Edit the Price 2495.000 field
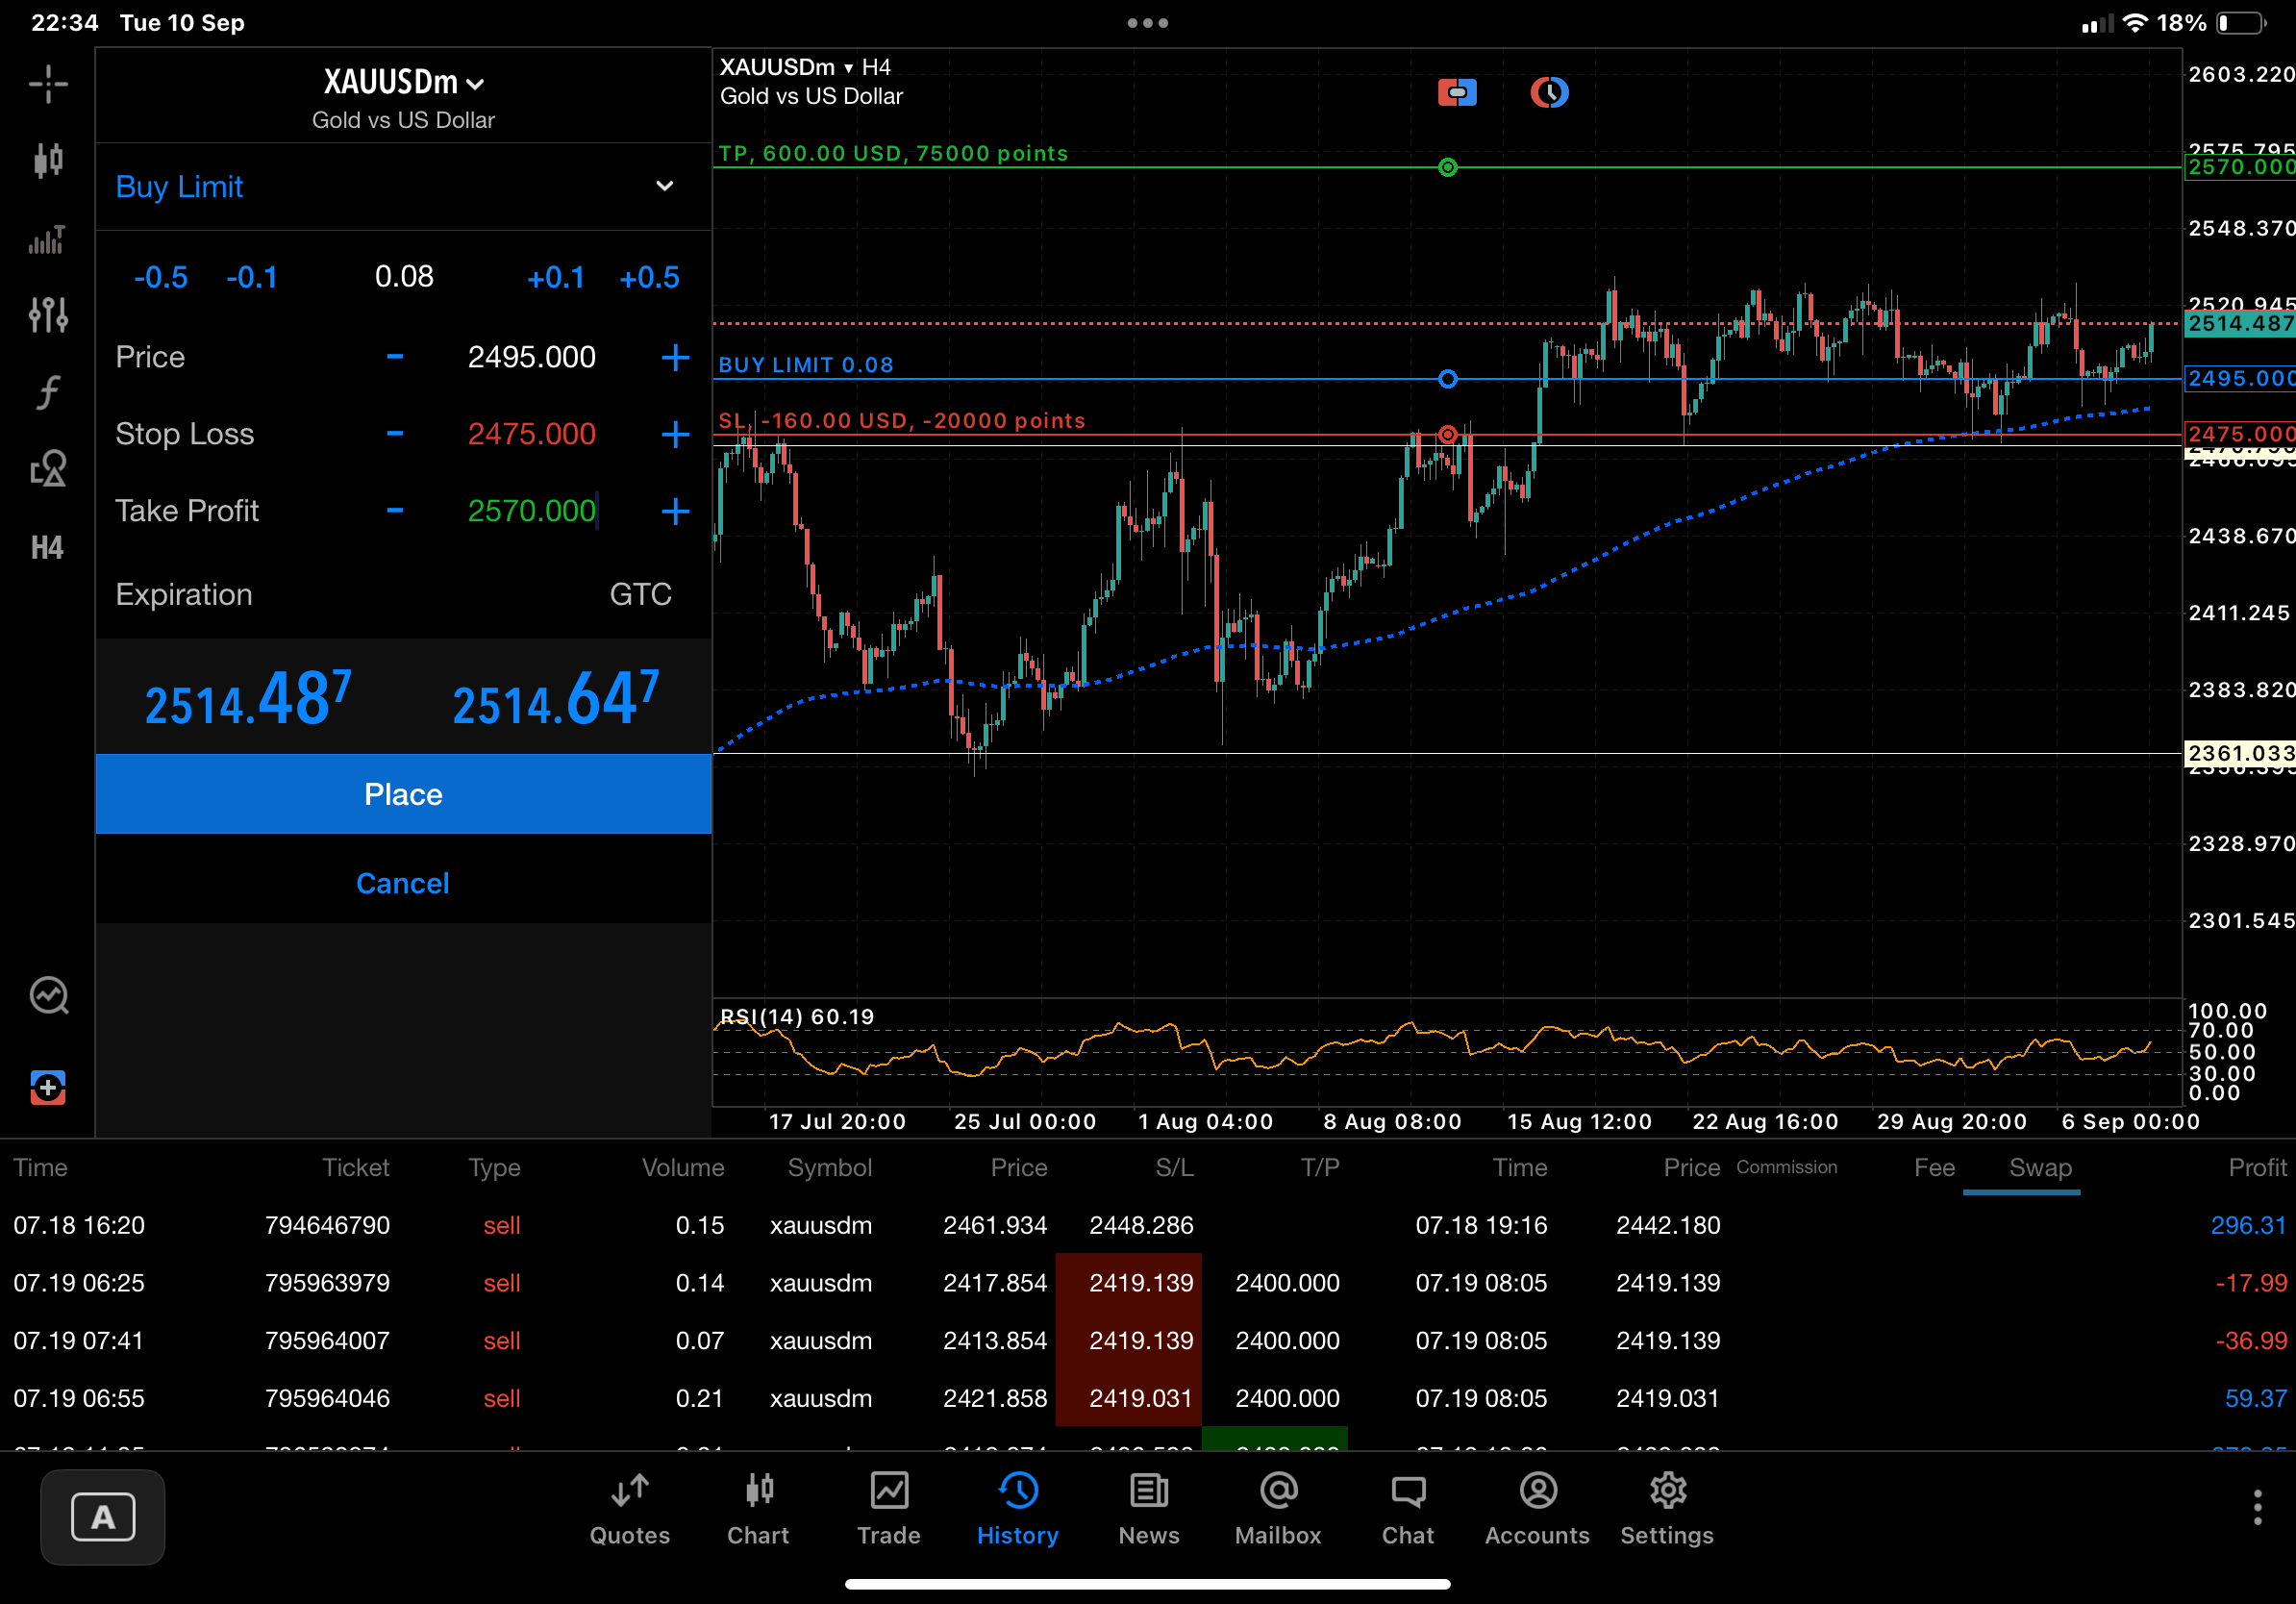This screenshot has height=1604, width=2296. click(x=532, y=357)
